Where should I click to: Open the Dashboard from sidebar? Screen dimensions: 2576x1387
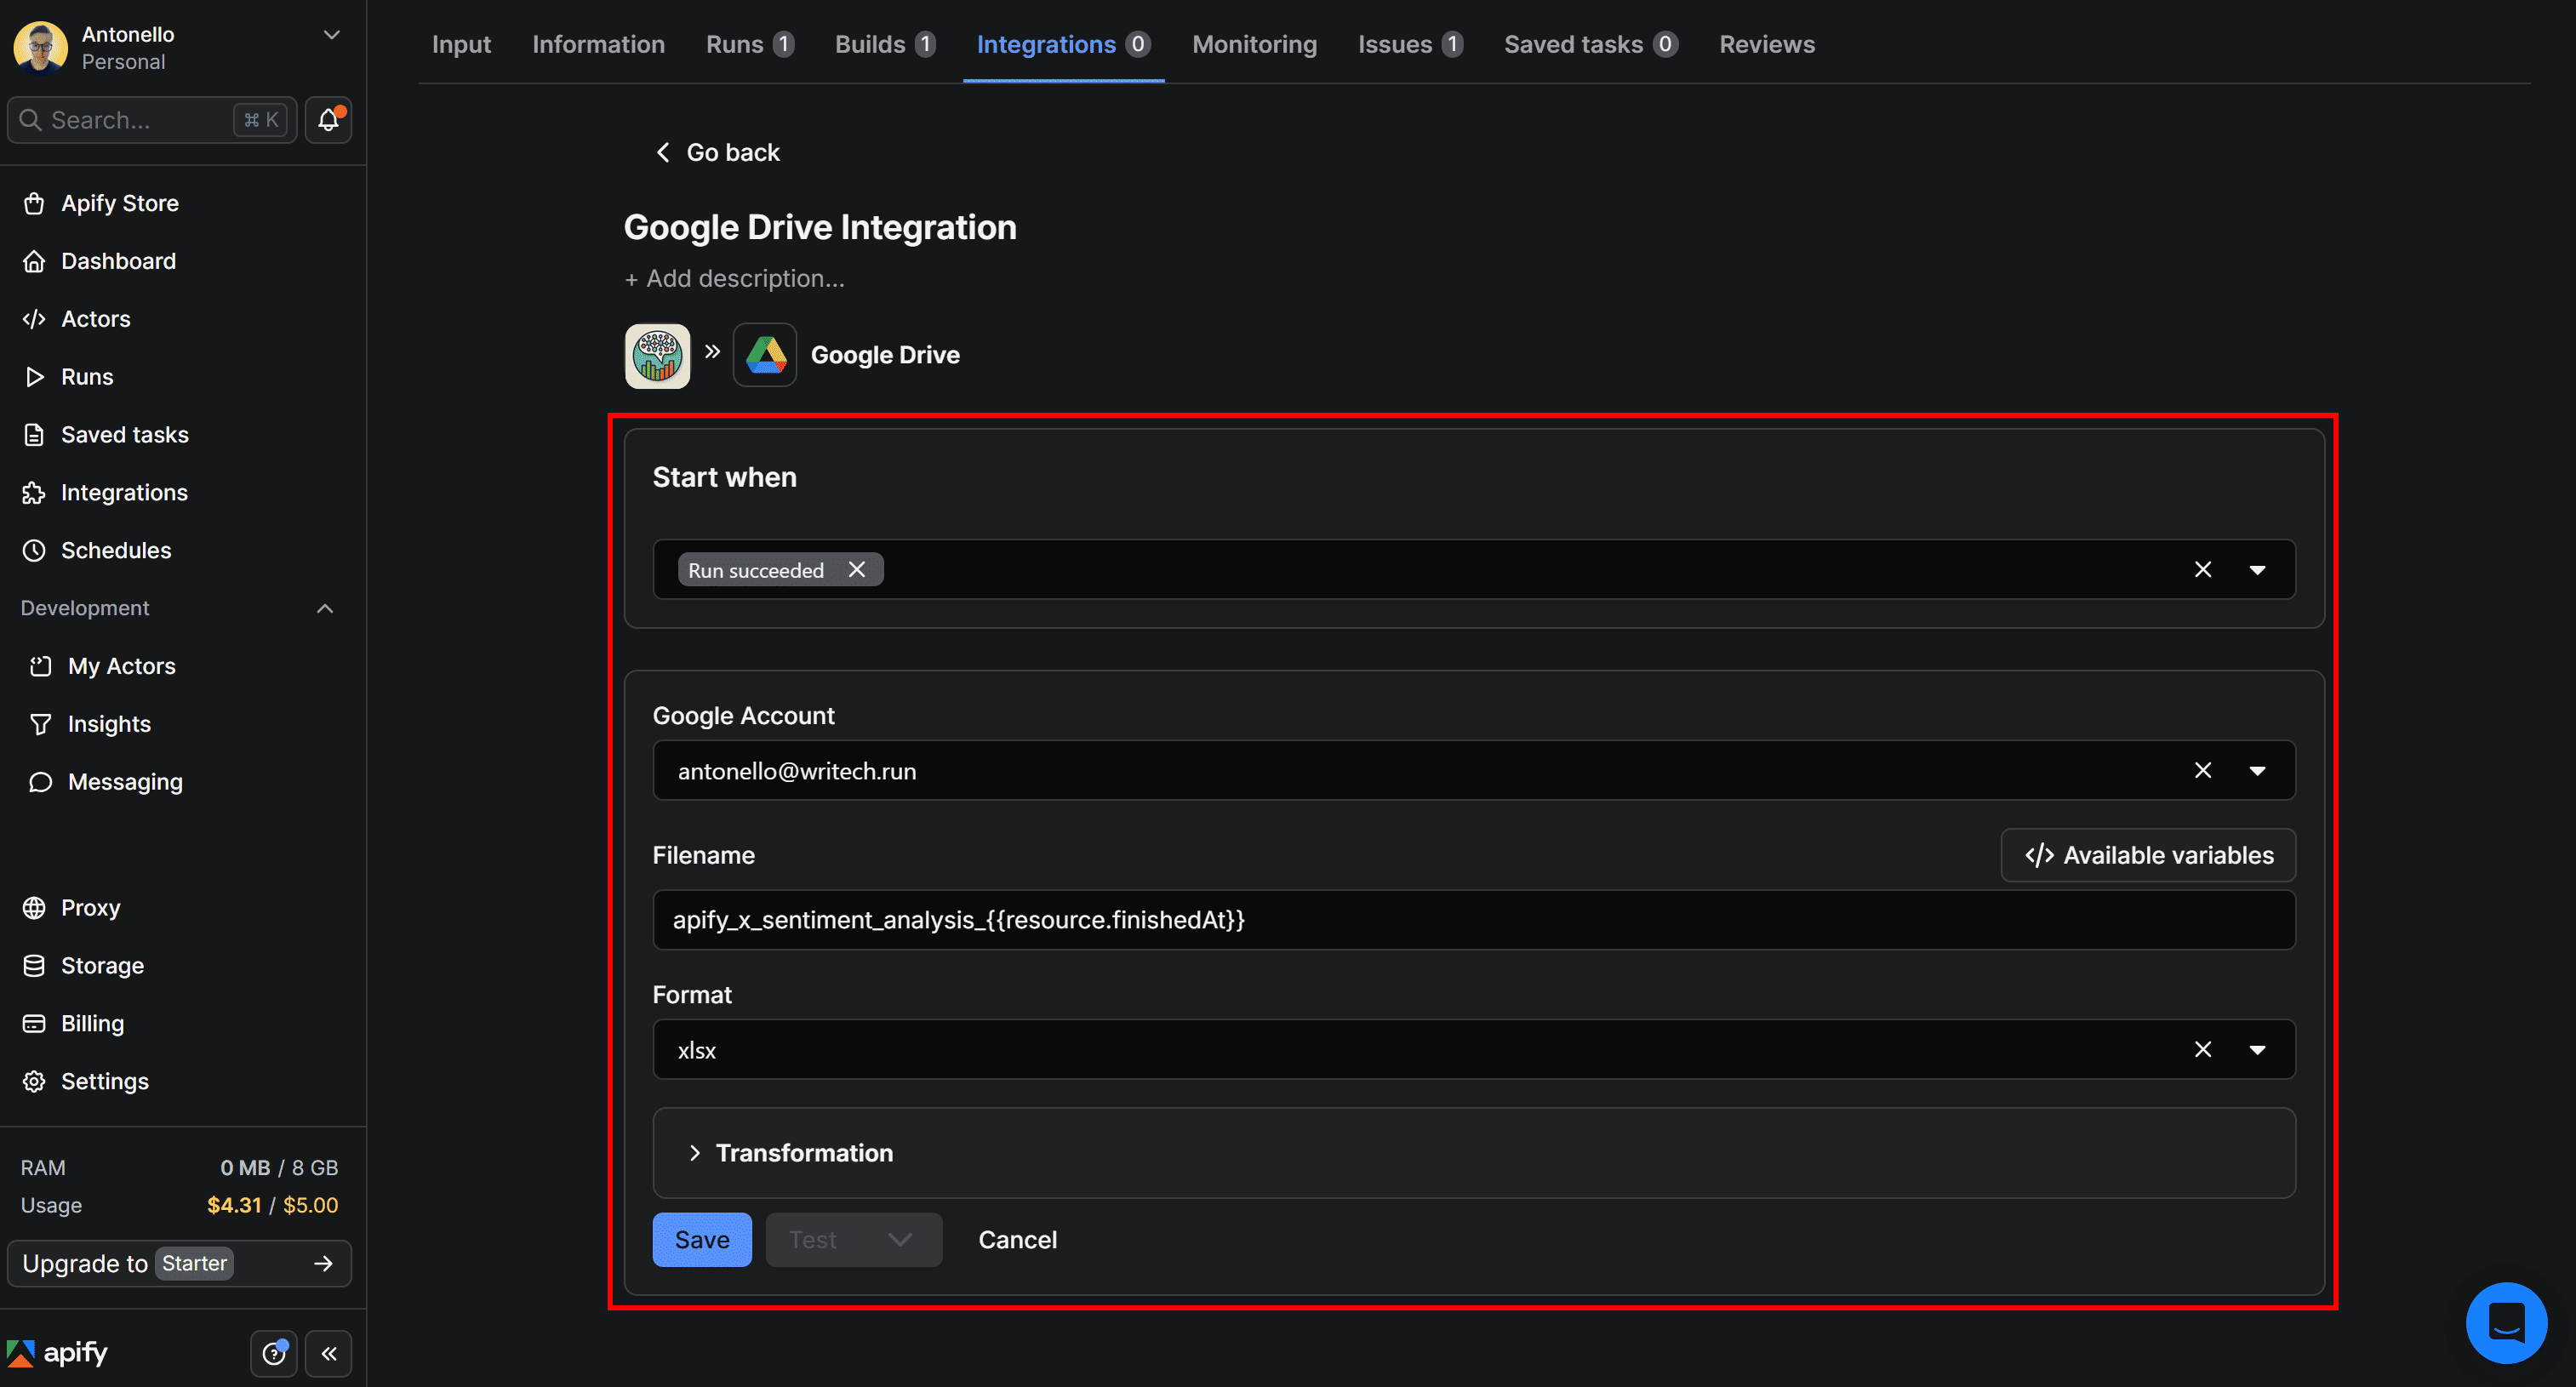tap(120, 261)
